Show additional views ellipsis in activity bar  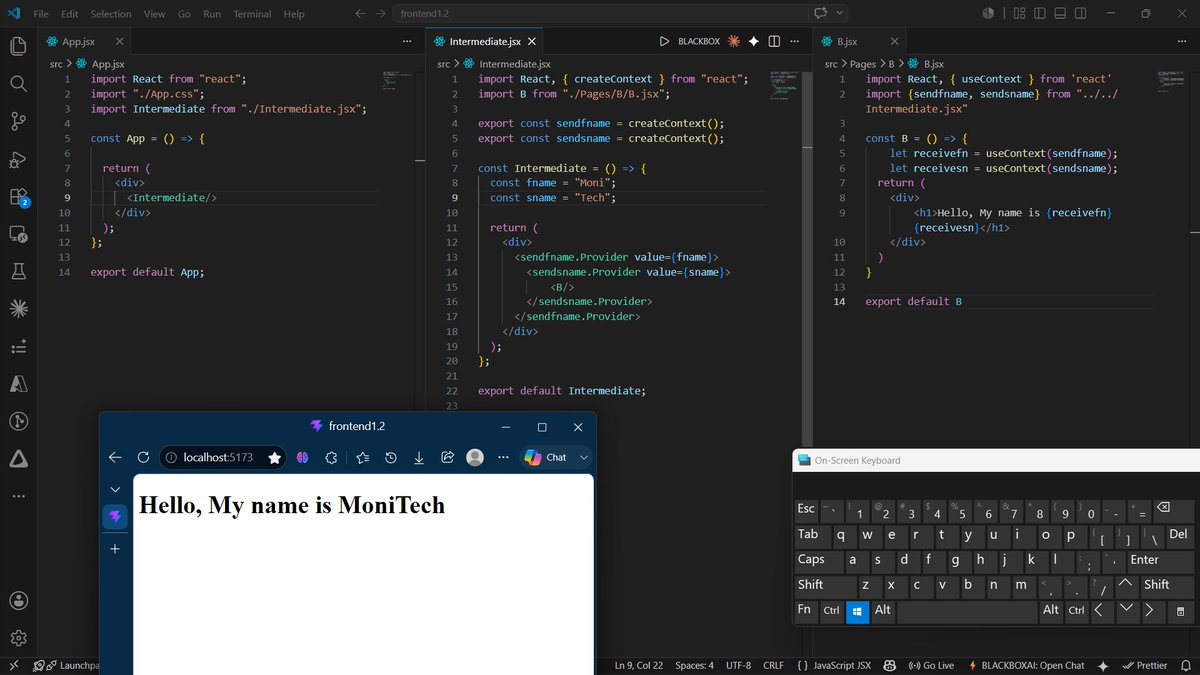pyautogui.click(x=18, y=496)
